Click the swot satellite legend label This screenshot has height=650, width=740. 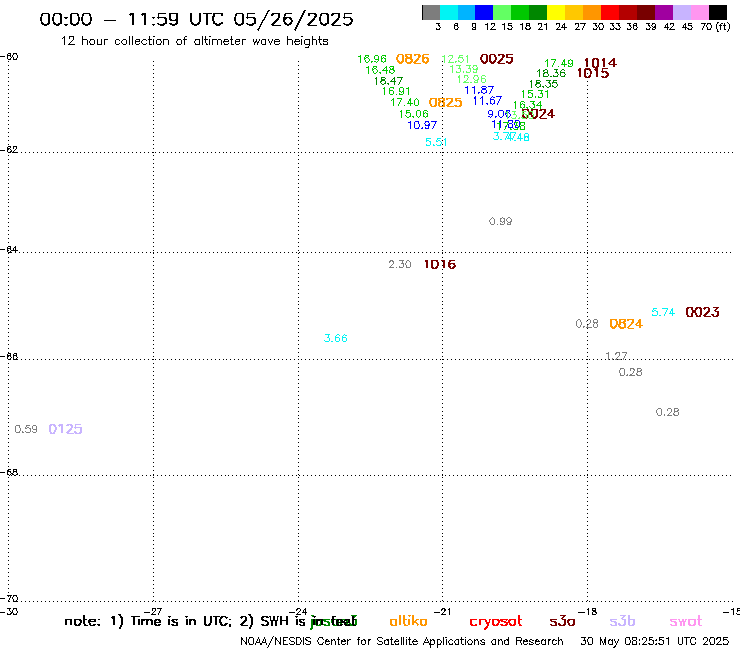pyautogui.click(x=686, y=622)
